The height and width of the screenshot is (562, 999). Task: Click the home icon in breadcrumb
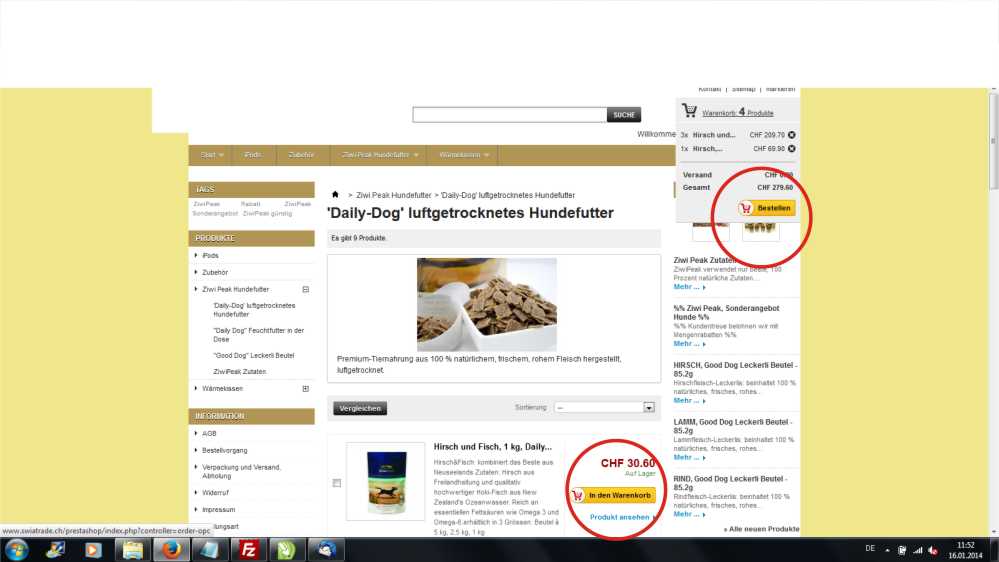335,194
